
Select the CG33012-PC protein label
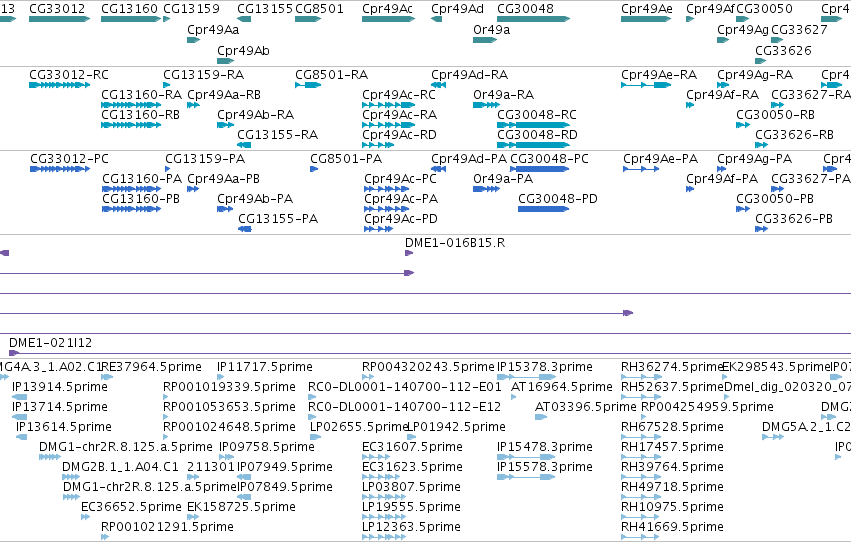(x=69, y=158)
